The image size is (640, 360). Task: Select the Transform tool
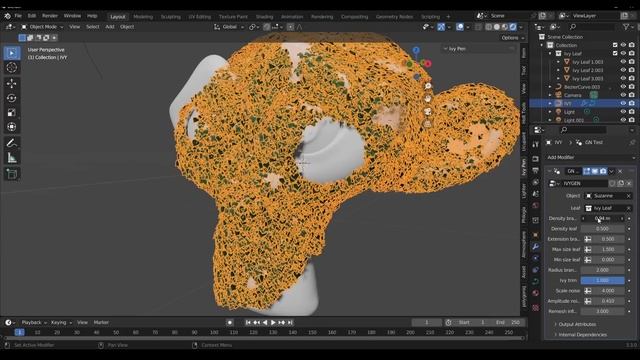(12, 127)
